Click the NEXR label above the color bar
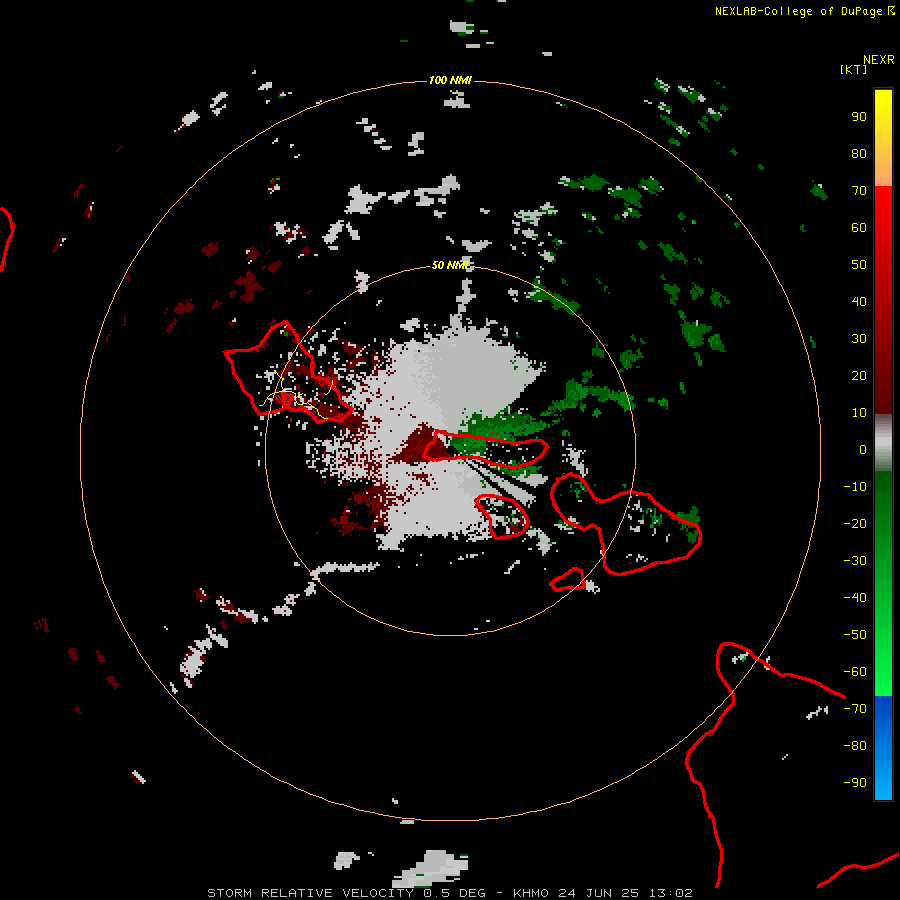 (x=879, y=60)
